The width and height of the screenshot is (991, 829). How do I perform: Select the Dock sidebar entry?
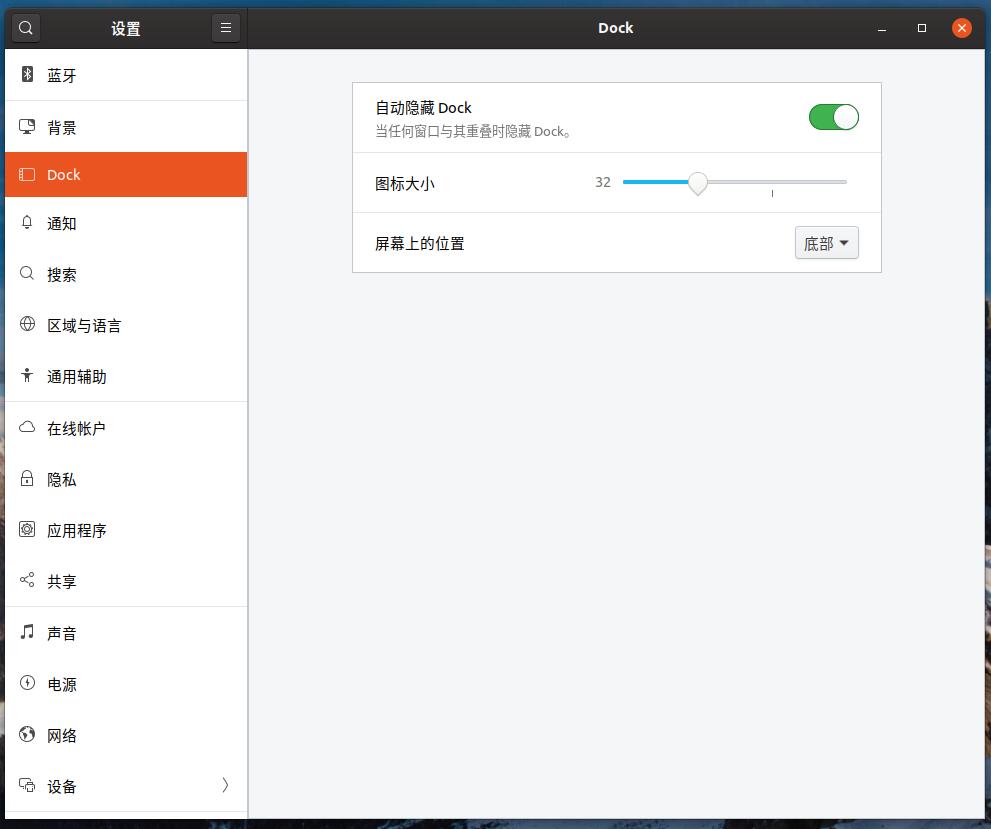tap(126, 174)
